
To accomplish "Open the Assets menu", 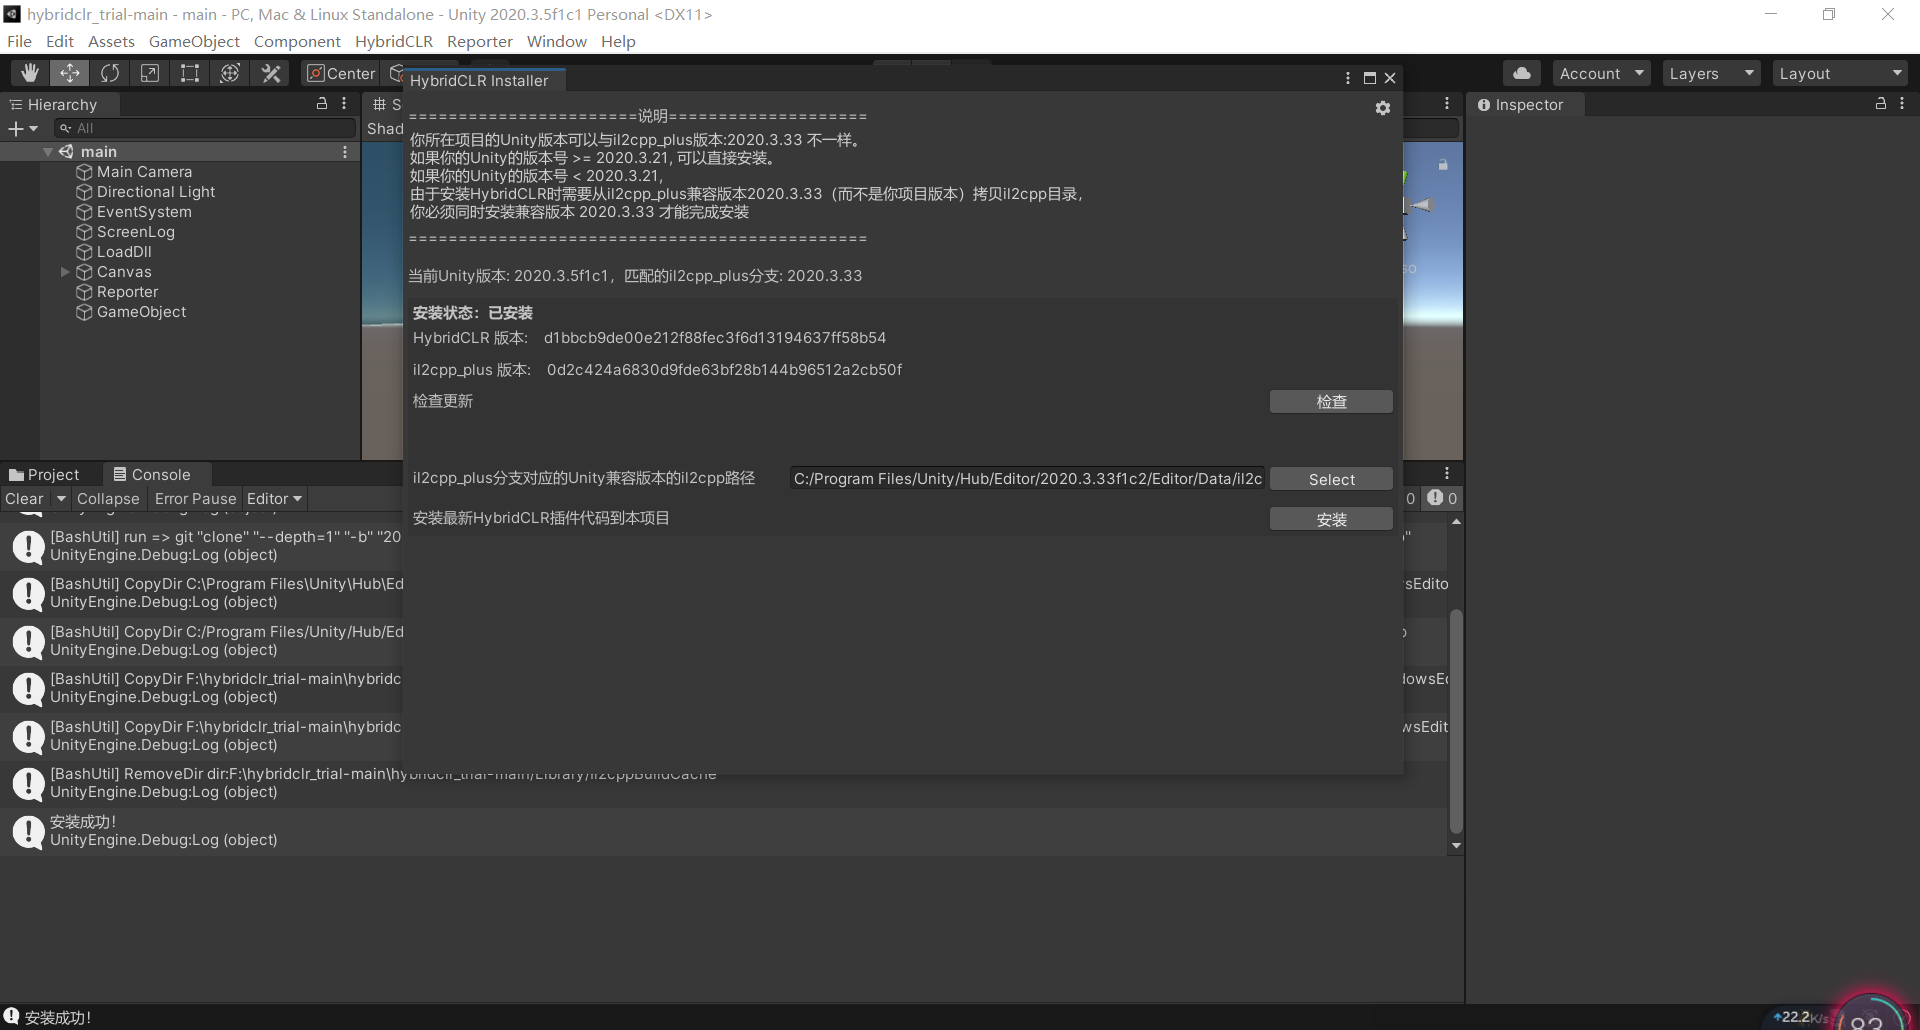I will tap(111, 41).
